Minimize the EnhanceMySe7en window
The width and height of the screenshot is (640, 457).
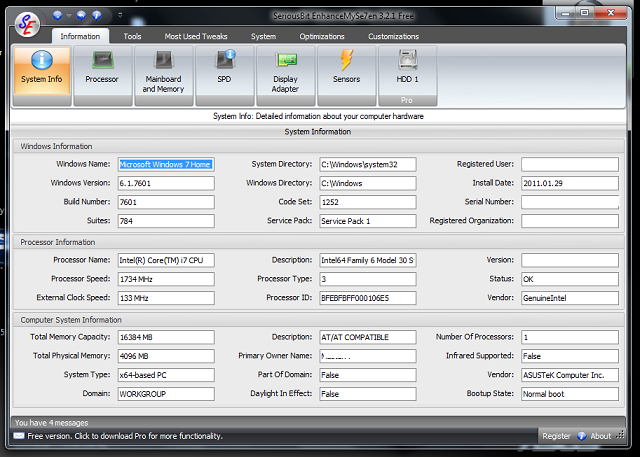565,13
